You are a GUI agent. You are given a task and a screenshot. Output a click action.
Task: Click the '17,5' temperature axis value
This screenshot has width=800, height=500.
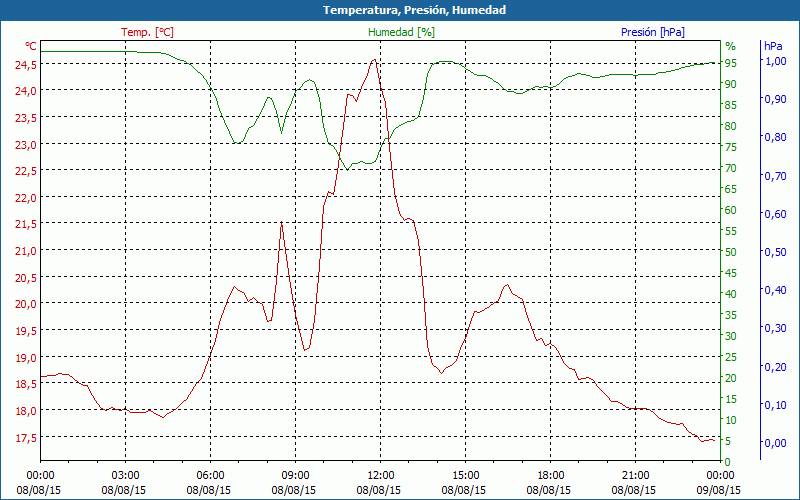tap(26, 438)
